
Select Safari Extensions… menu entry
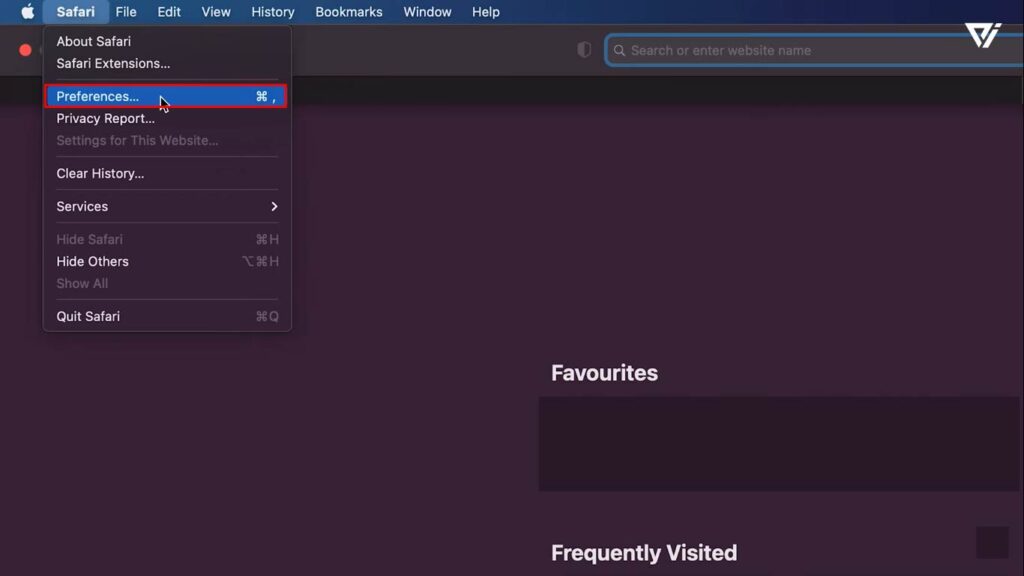167,63
